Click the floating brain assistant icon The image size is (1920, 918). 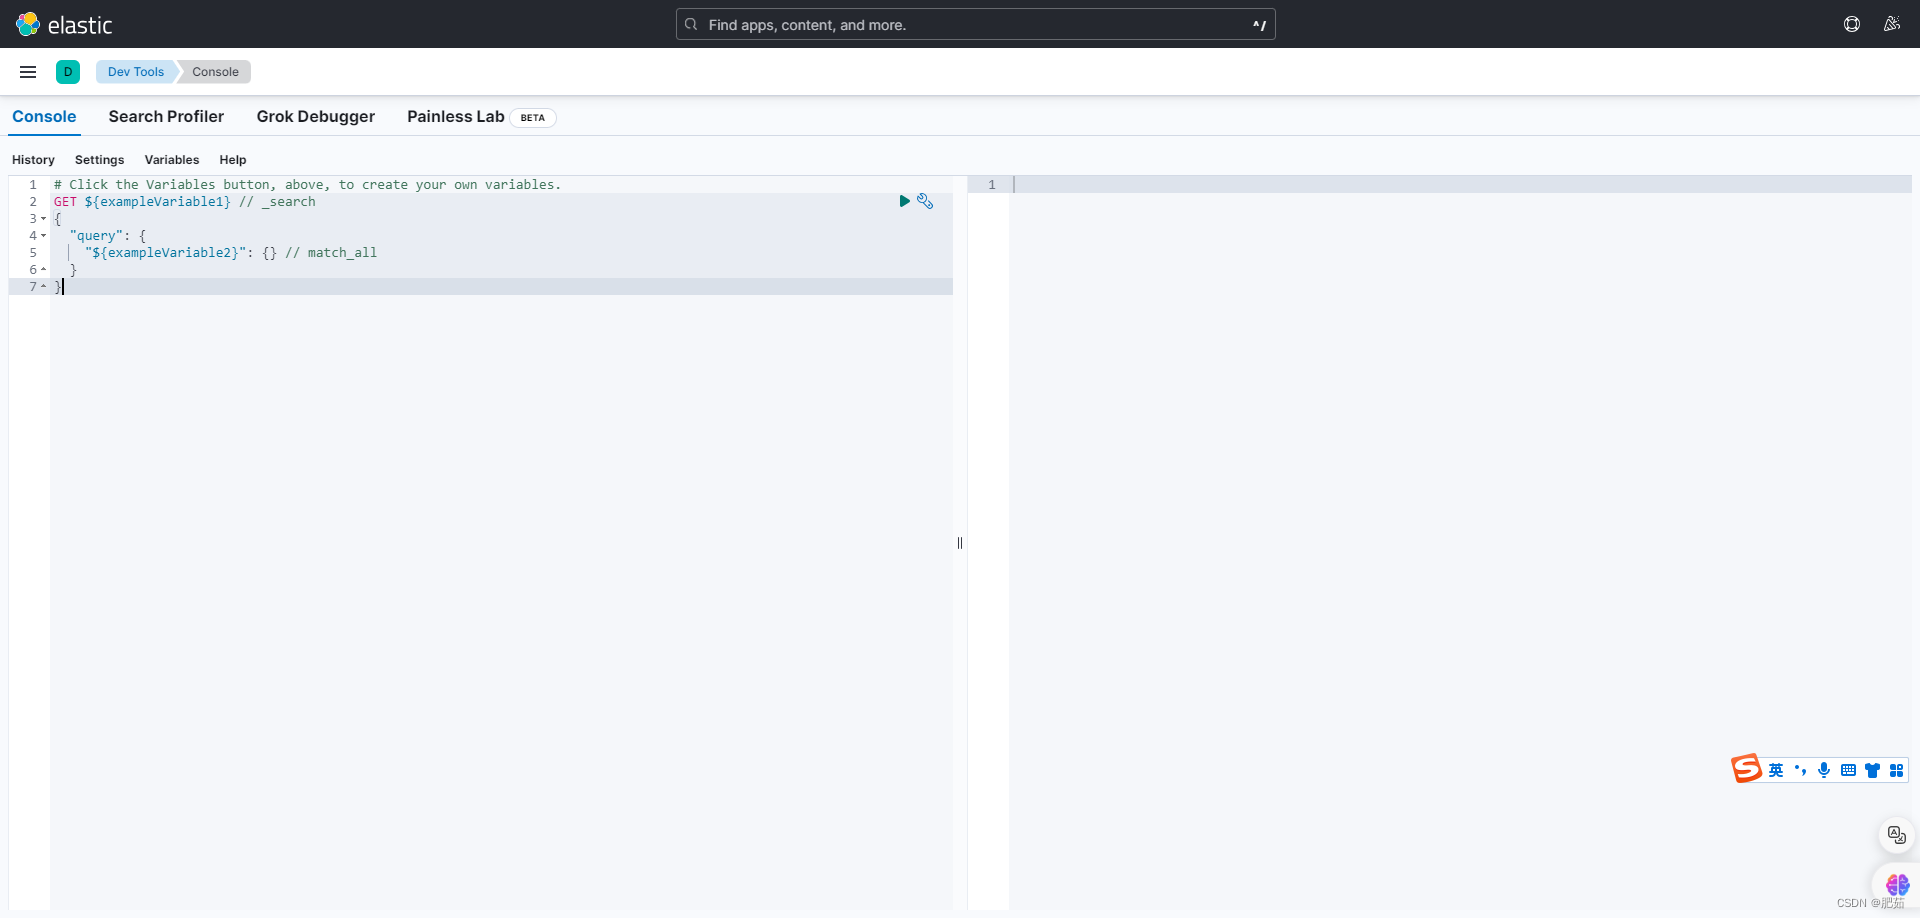coord(1897,885)
